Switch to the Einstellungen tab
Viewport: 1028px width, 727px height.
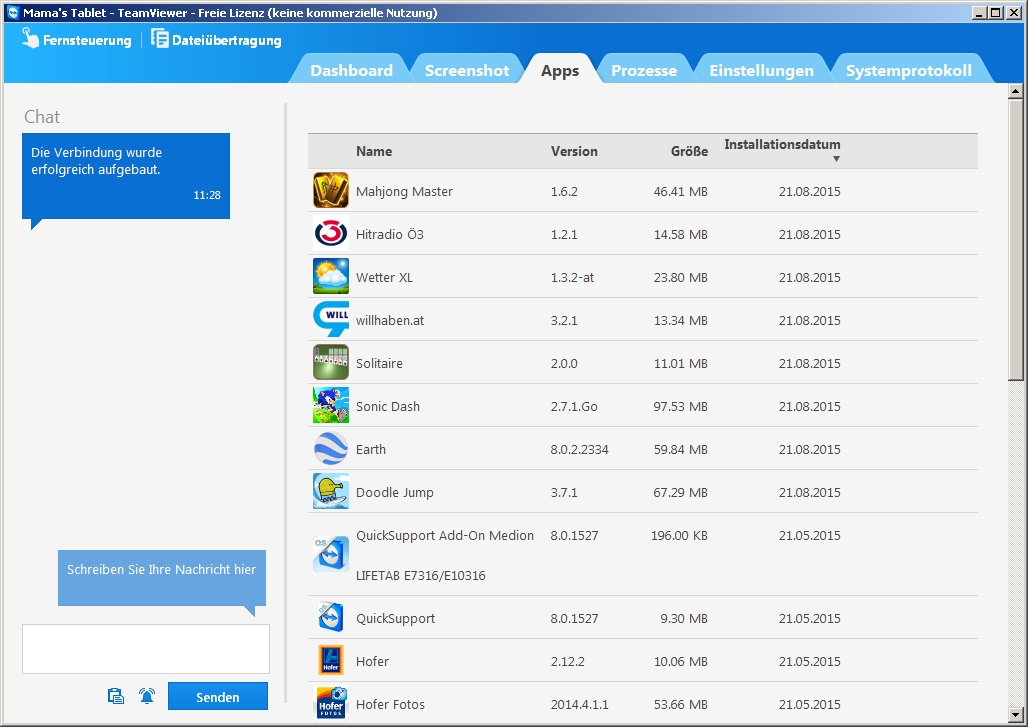tap(761, 70)
